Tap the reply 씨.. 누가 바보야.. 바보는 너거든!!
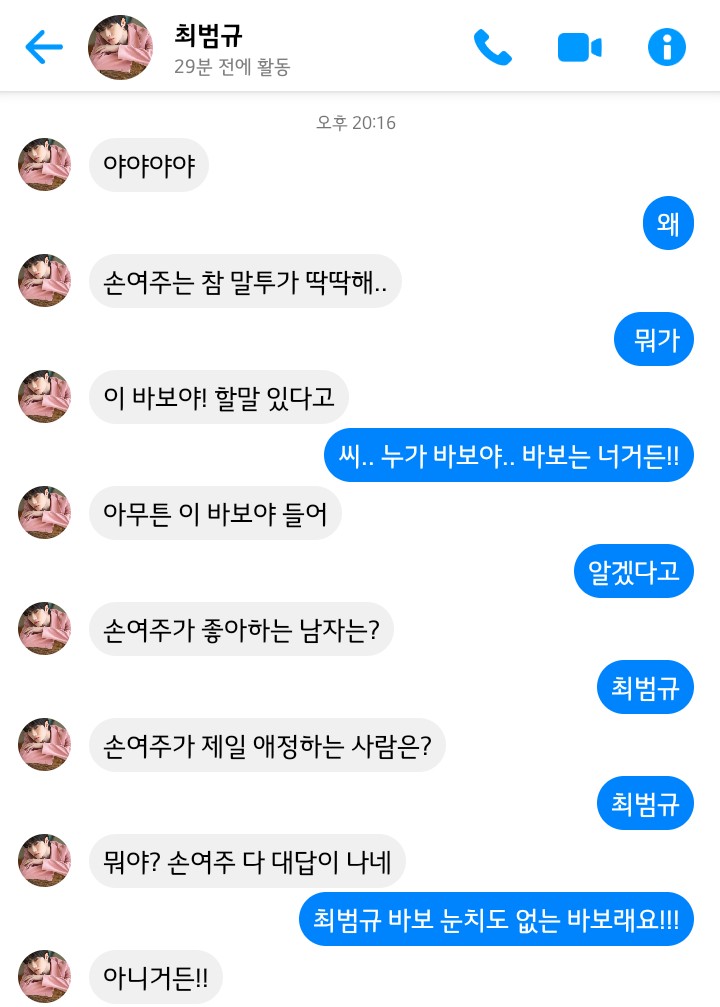This screenshot has height=1007, width=720. [x=509, y=455]
